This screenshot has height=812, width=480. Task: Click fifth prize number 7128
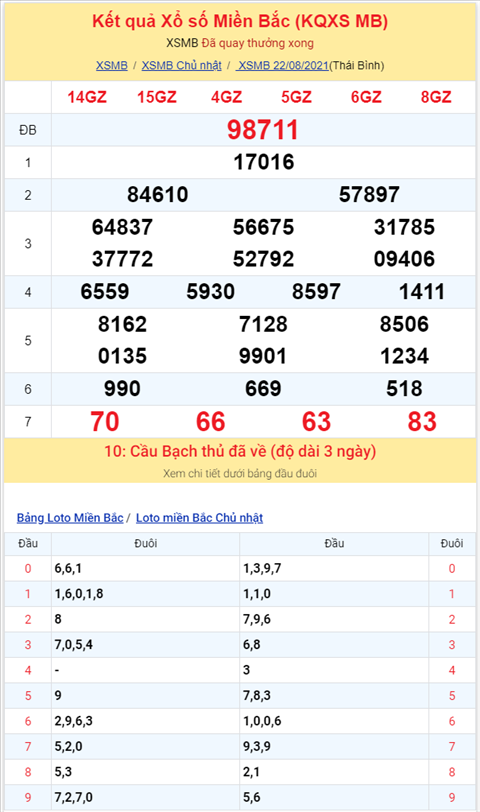click(x=263, y=325)
